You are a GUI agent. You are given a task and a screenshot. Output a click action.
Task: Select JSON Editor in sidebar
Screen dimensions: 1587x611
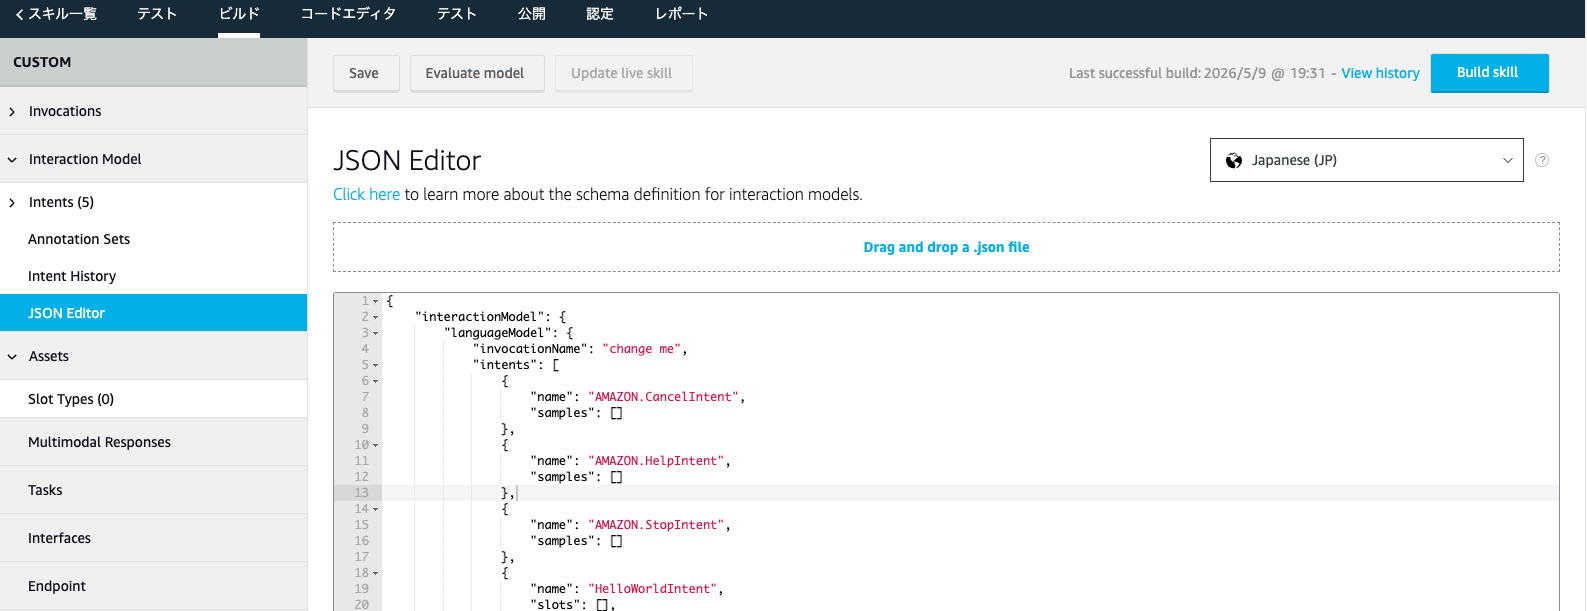click(154, 313)
